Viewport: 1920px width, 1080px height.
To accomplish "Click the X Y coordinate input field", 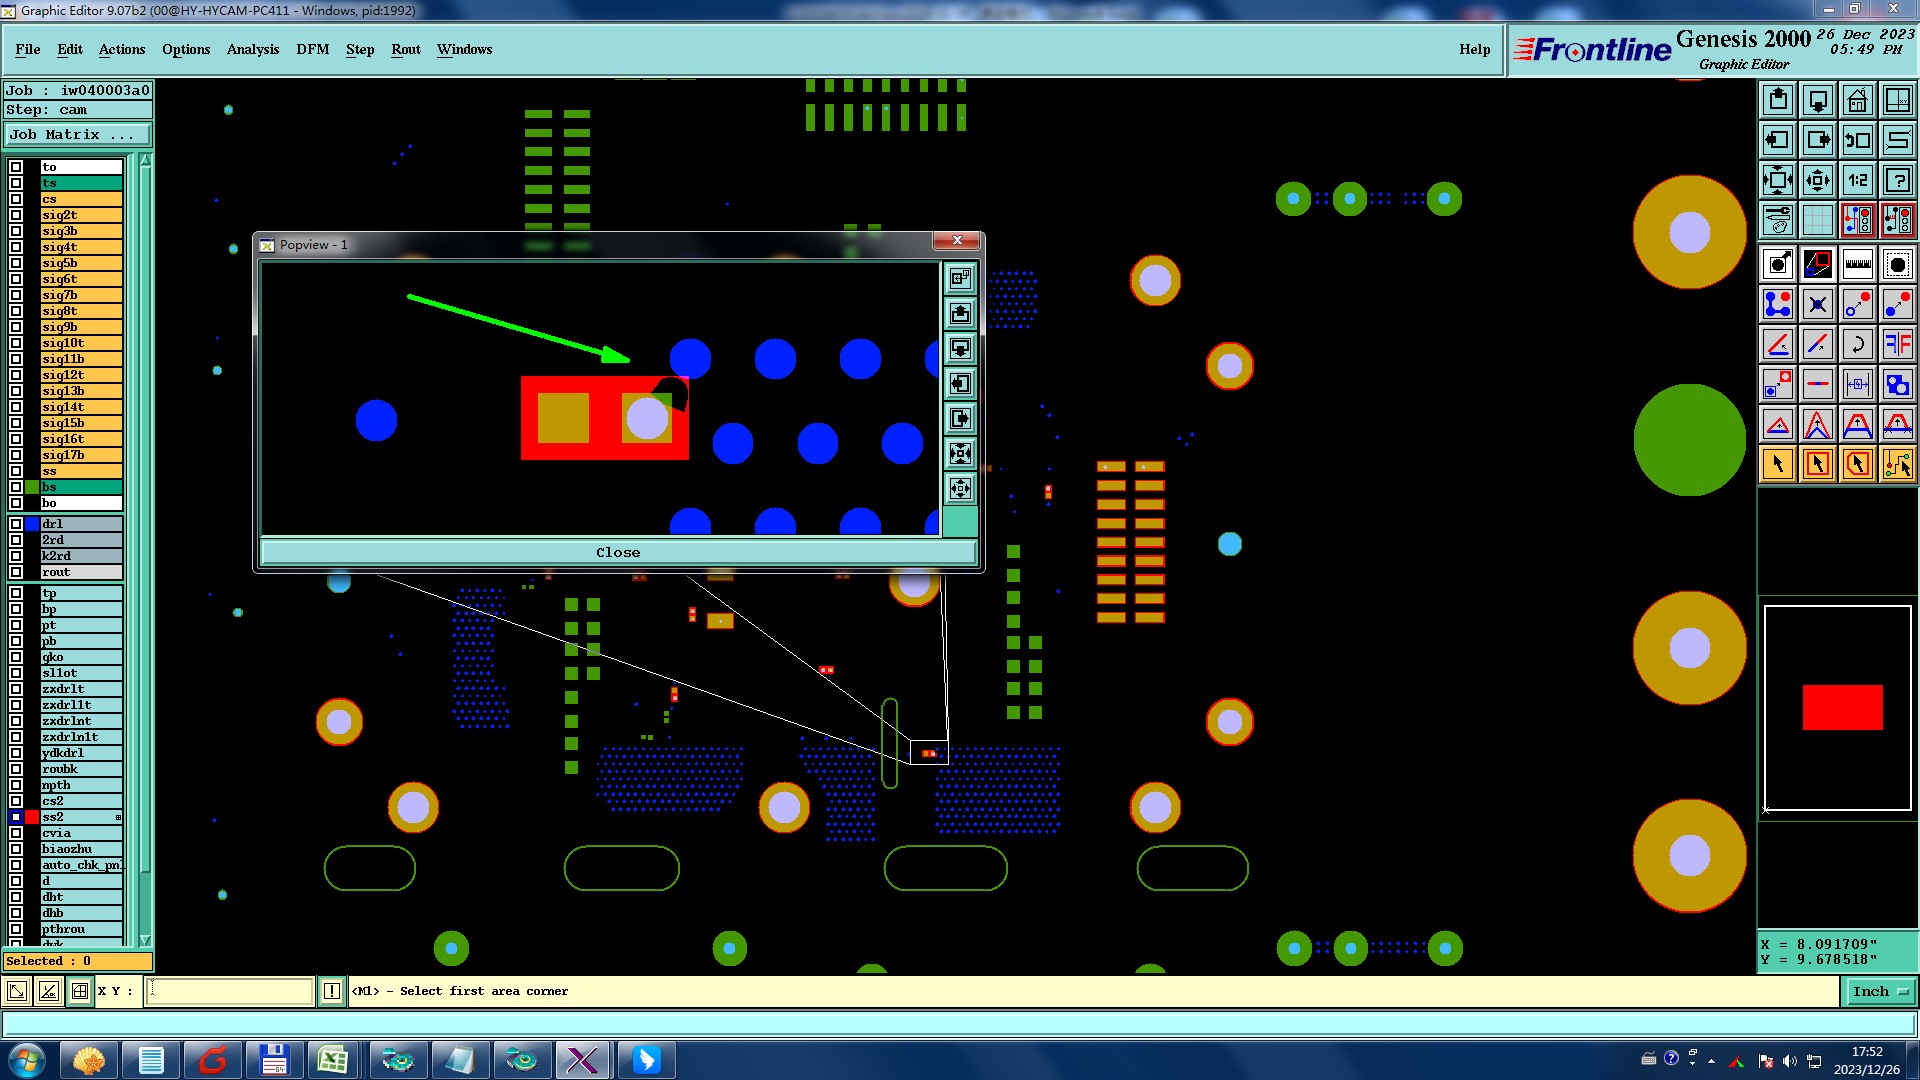I will (230, 991).
